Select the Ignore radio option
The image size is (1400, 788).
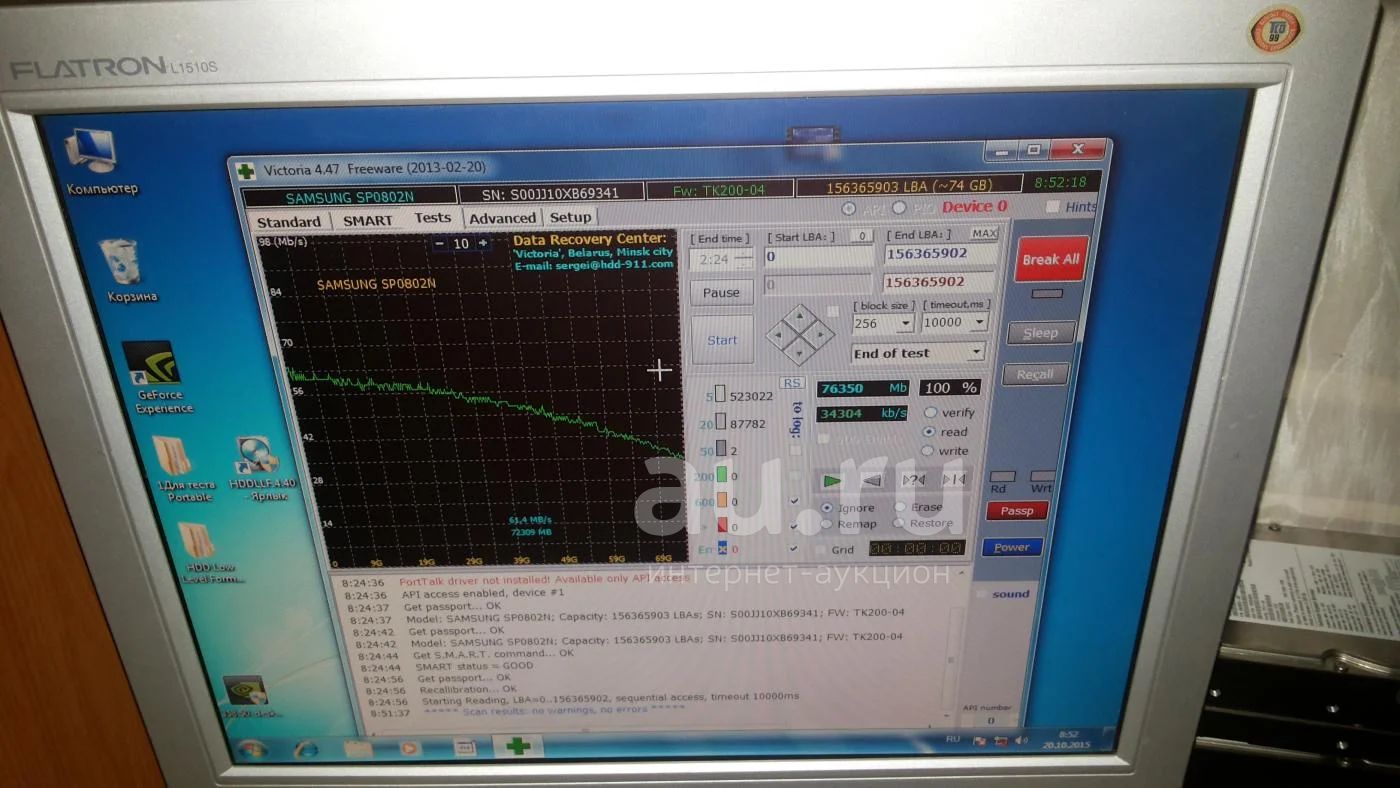coord(827,508)
